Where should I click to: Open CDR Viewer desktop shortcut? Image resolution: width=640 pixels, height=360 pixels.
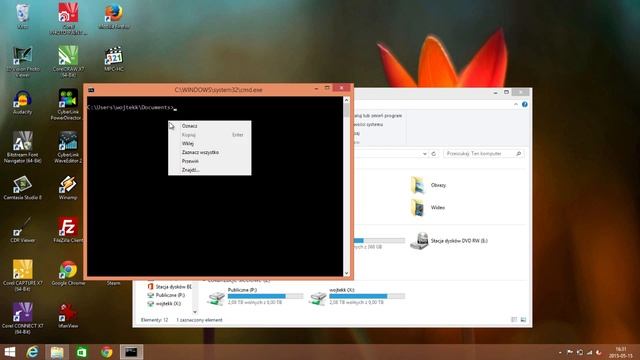point(22,231)
